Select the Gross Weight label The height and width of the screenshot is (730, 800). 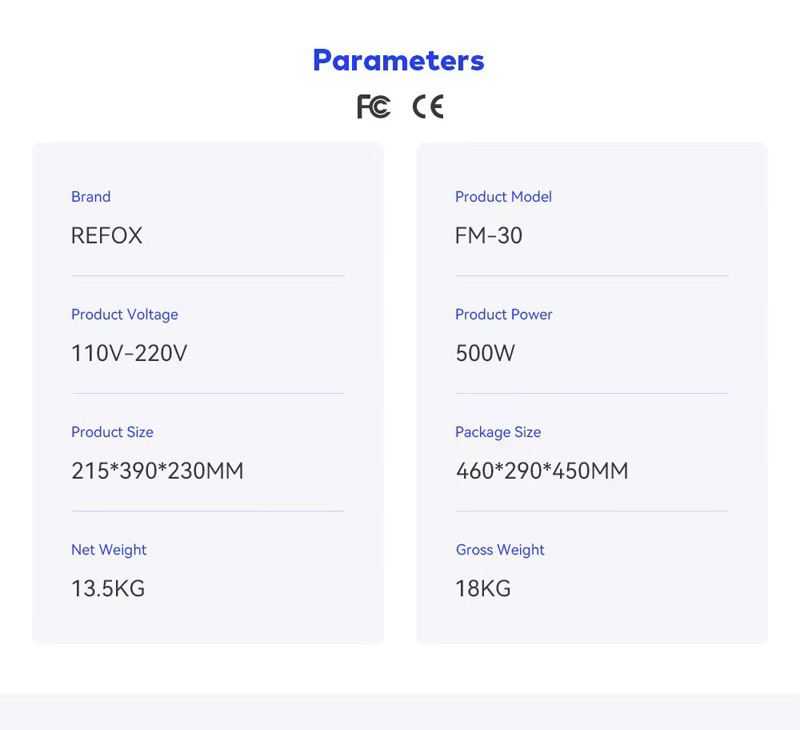point(500,550)
